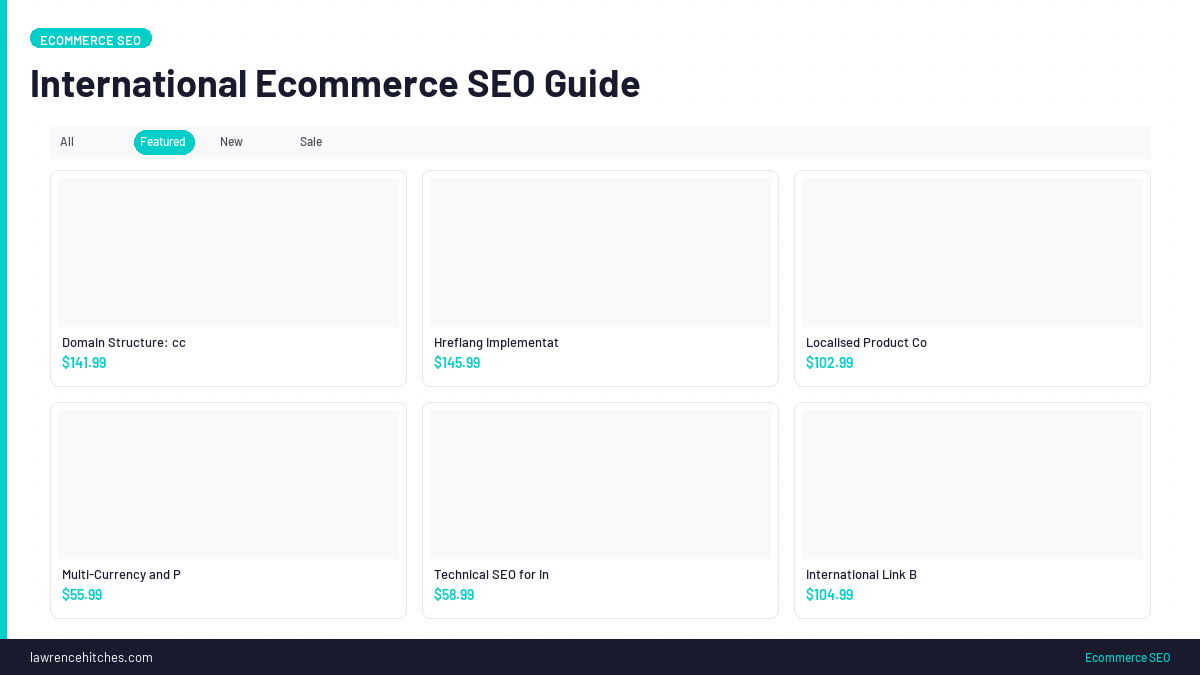Select the Featured filter tab
This screenshot has height=675, width=1200.
pos(164,142)
